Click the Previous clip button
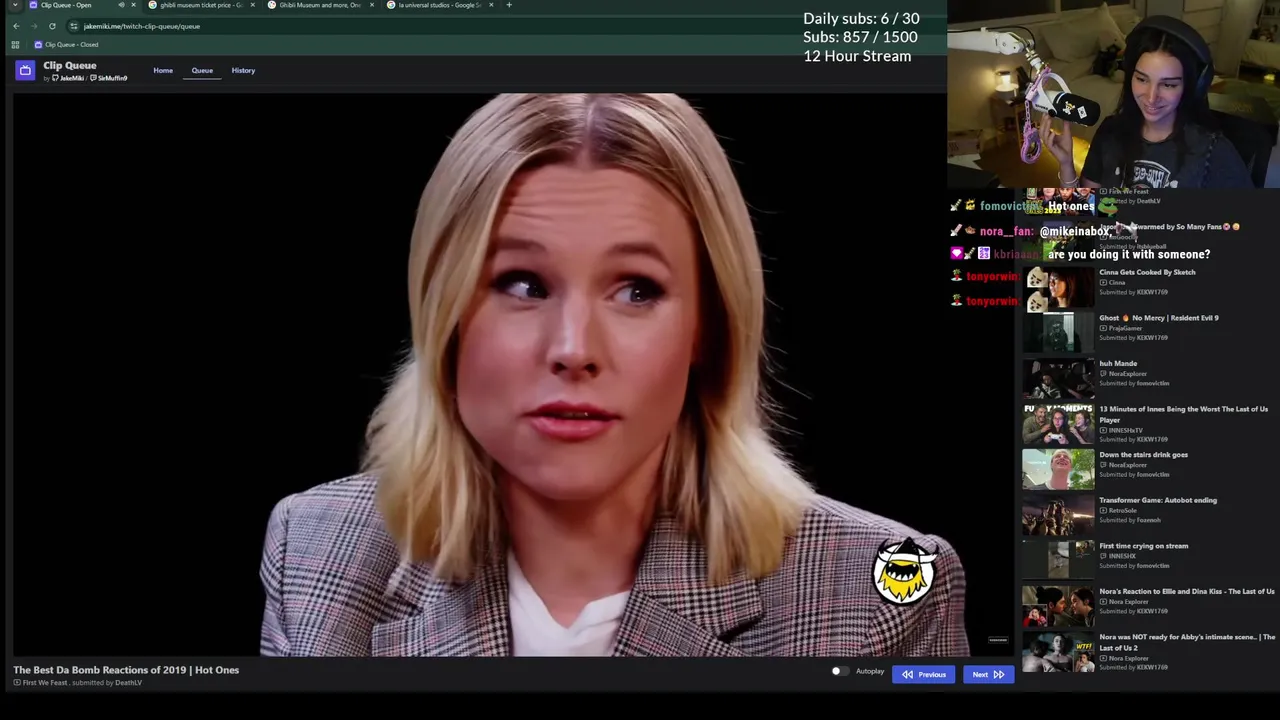Viewport: 1280px width, 720px height. click(923, 674)
